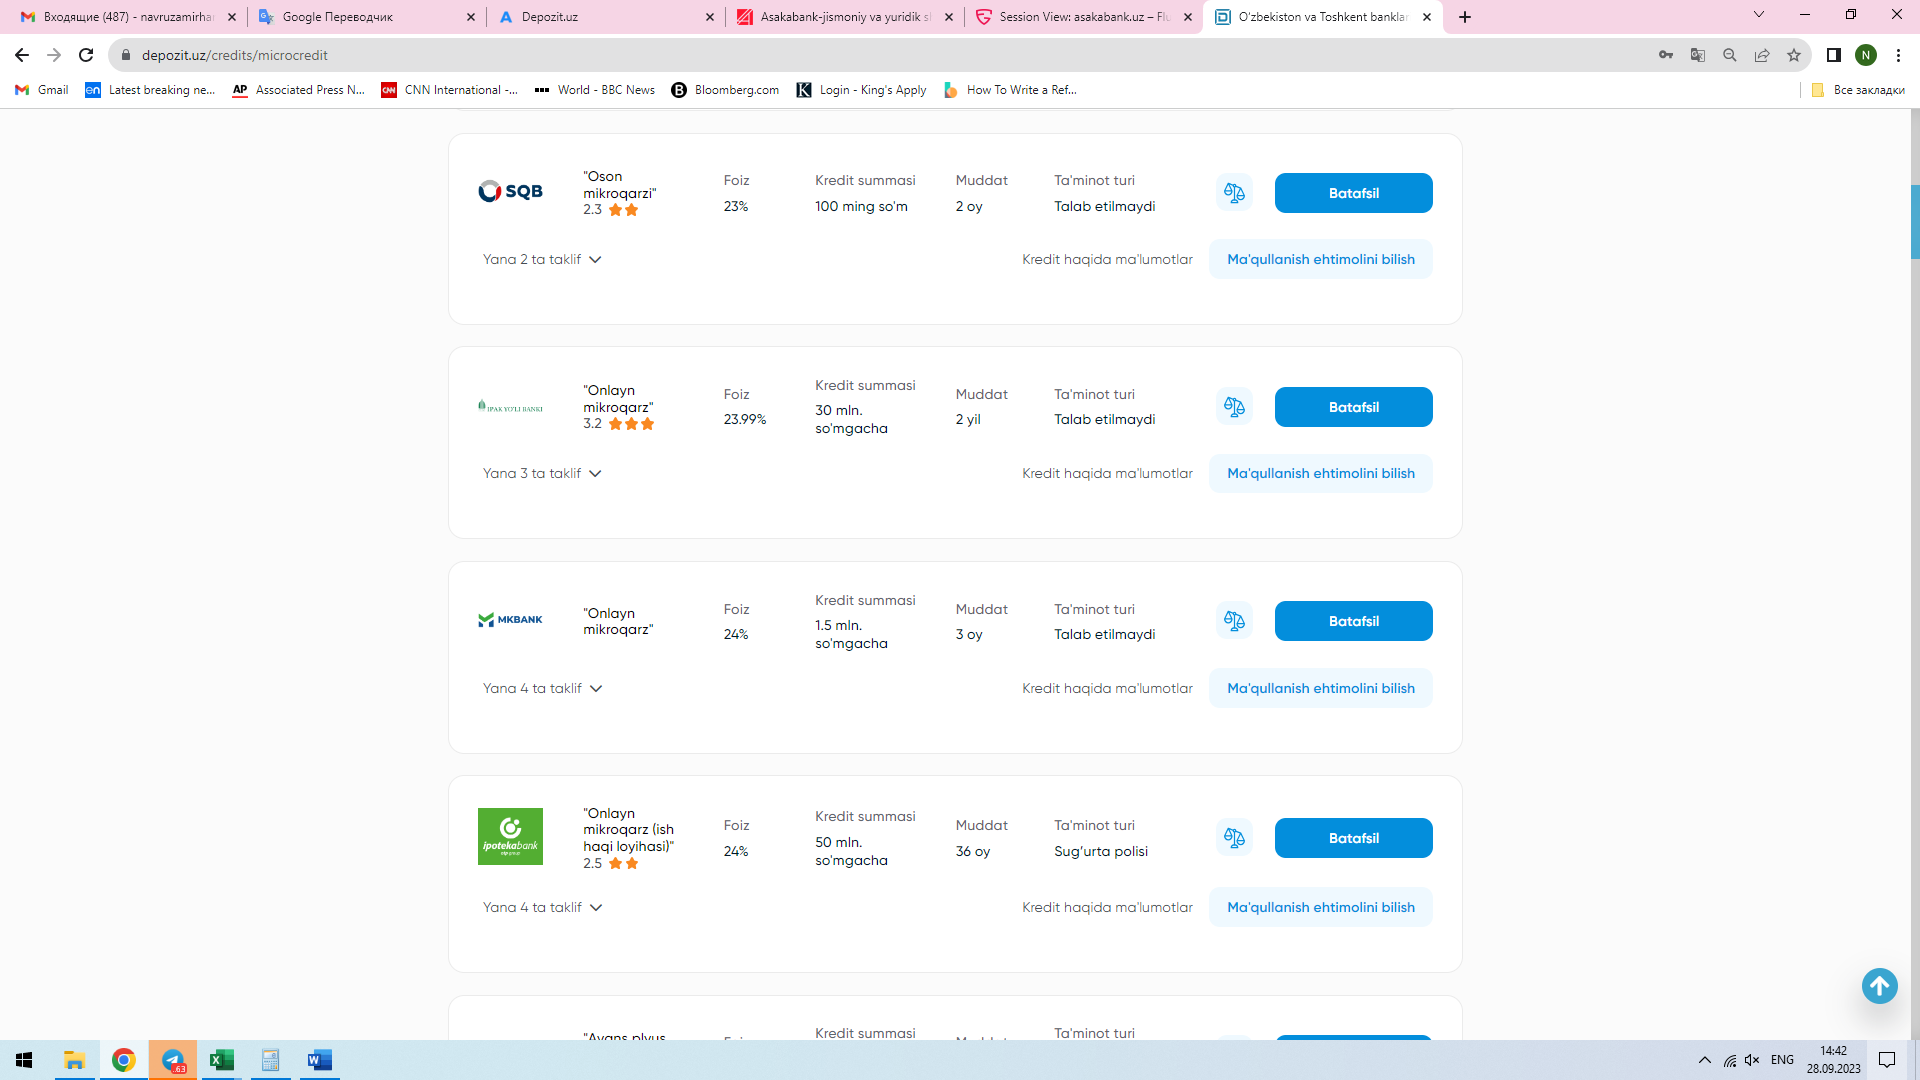Open Calculator from the taskbar
This screenshot has height=1080, width=1920.
(x=270, y=1060)
